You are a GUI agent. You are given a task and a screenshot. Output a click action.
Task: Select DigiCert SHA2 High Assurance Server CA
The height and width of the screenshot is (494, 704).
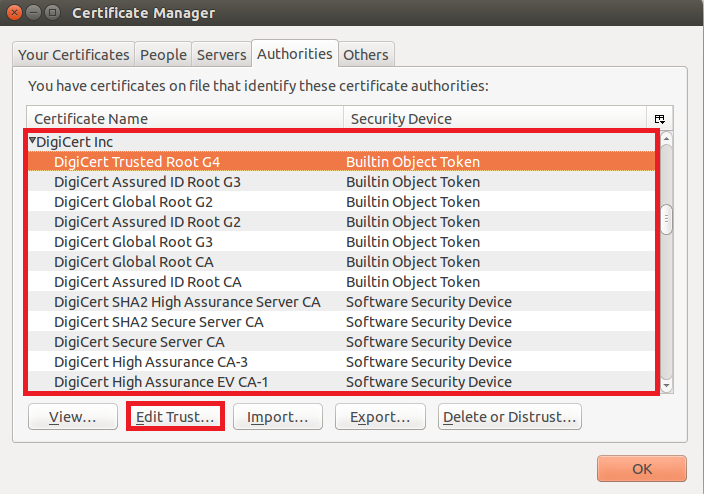click(341, 302)
